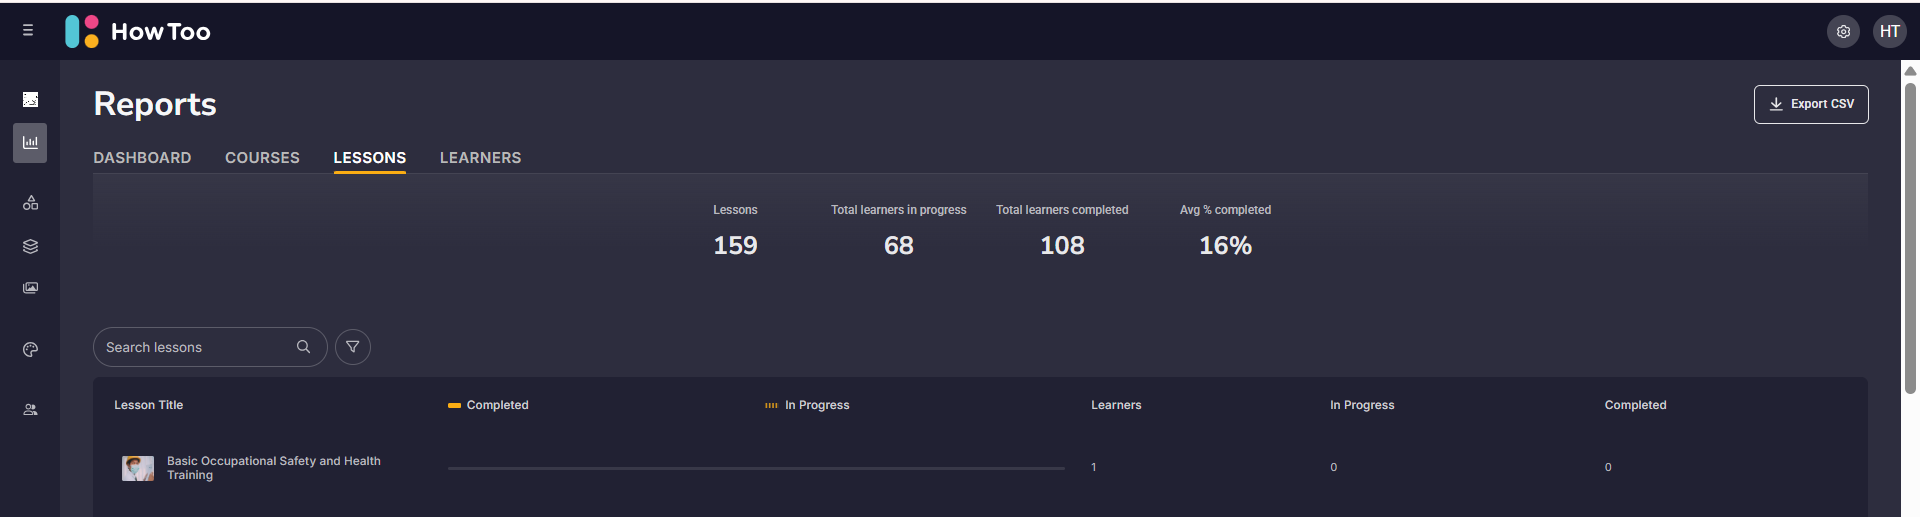The height and width of the screenshot is (517, 1920).
Task: Click the top picture icon in the sidebar
Action: (x=30, y=100)
